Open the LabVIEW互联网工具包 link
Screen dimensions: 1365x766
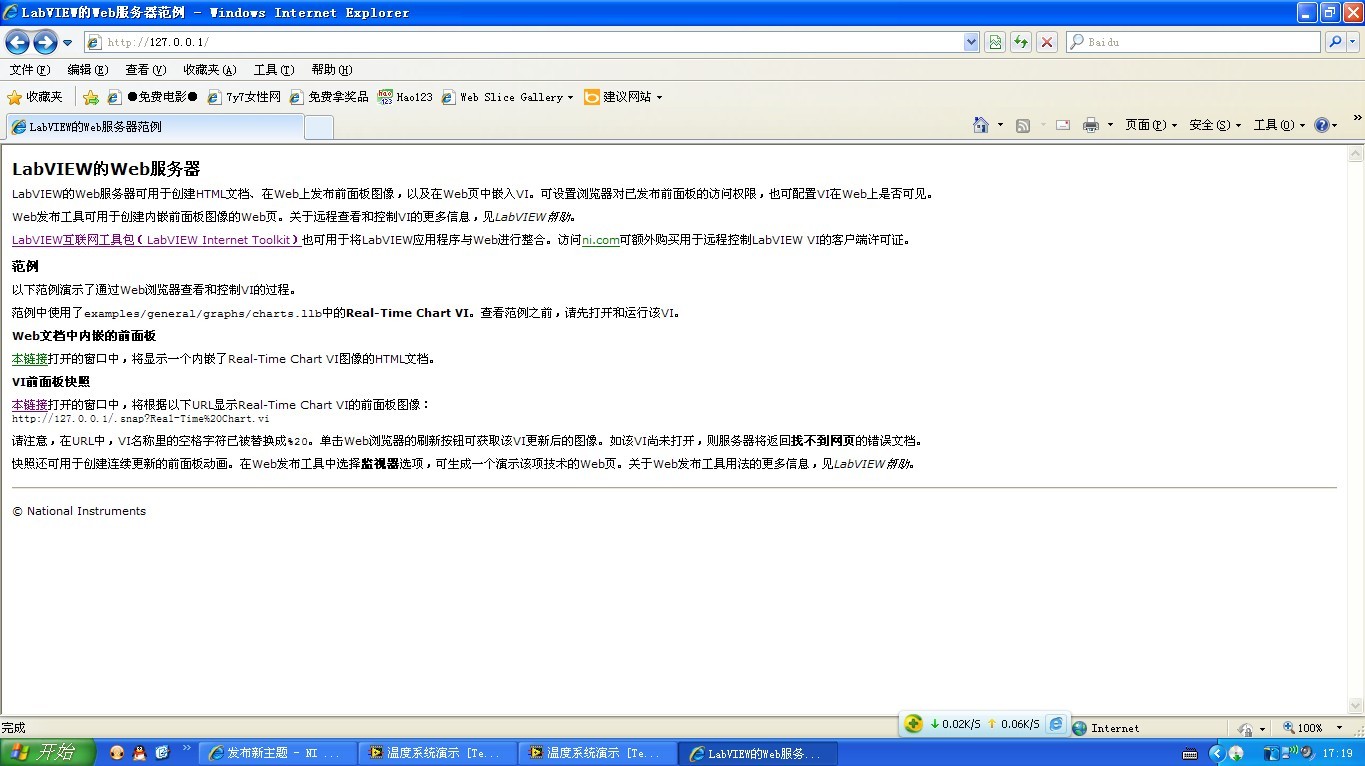pos(156,240)
